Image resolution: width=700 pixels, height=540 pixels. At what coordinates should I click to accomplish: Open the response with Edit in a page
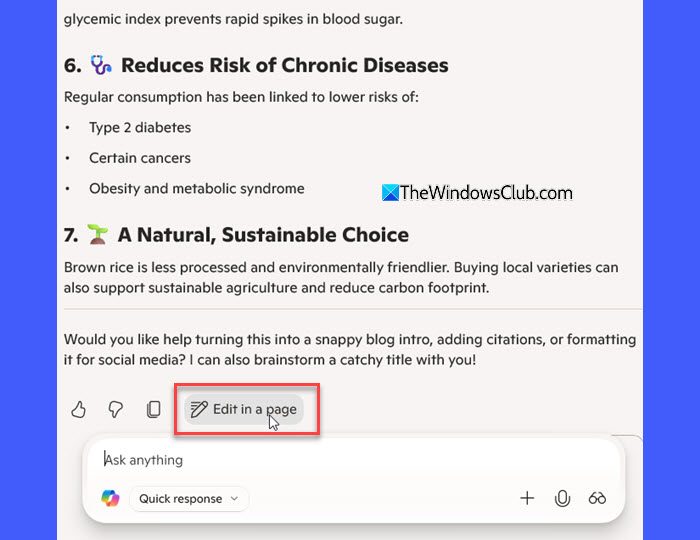[244, 409]
